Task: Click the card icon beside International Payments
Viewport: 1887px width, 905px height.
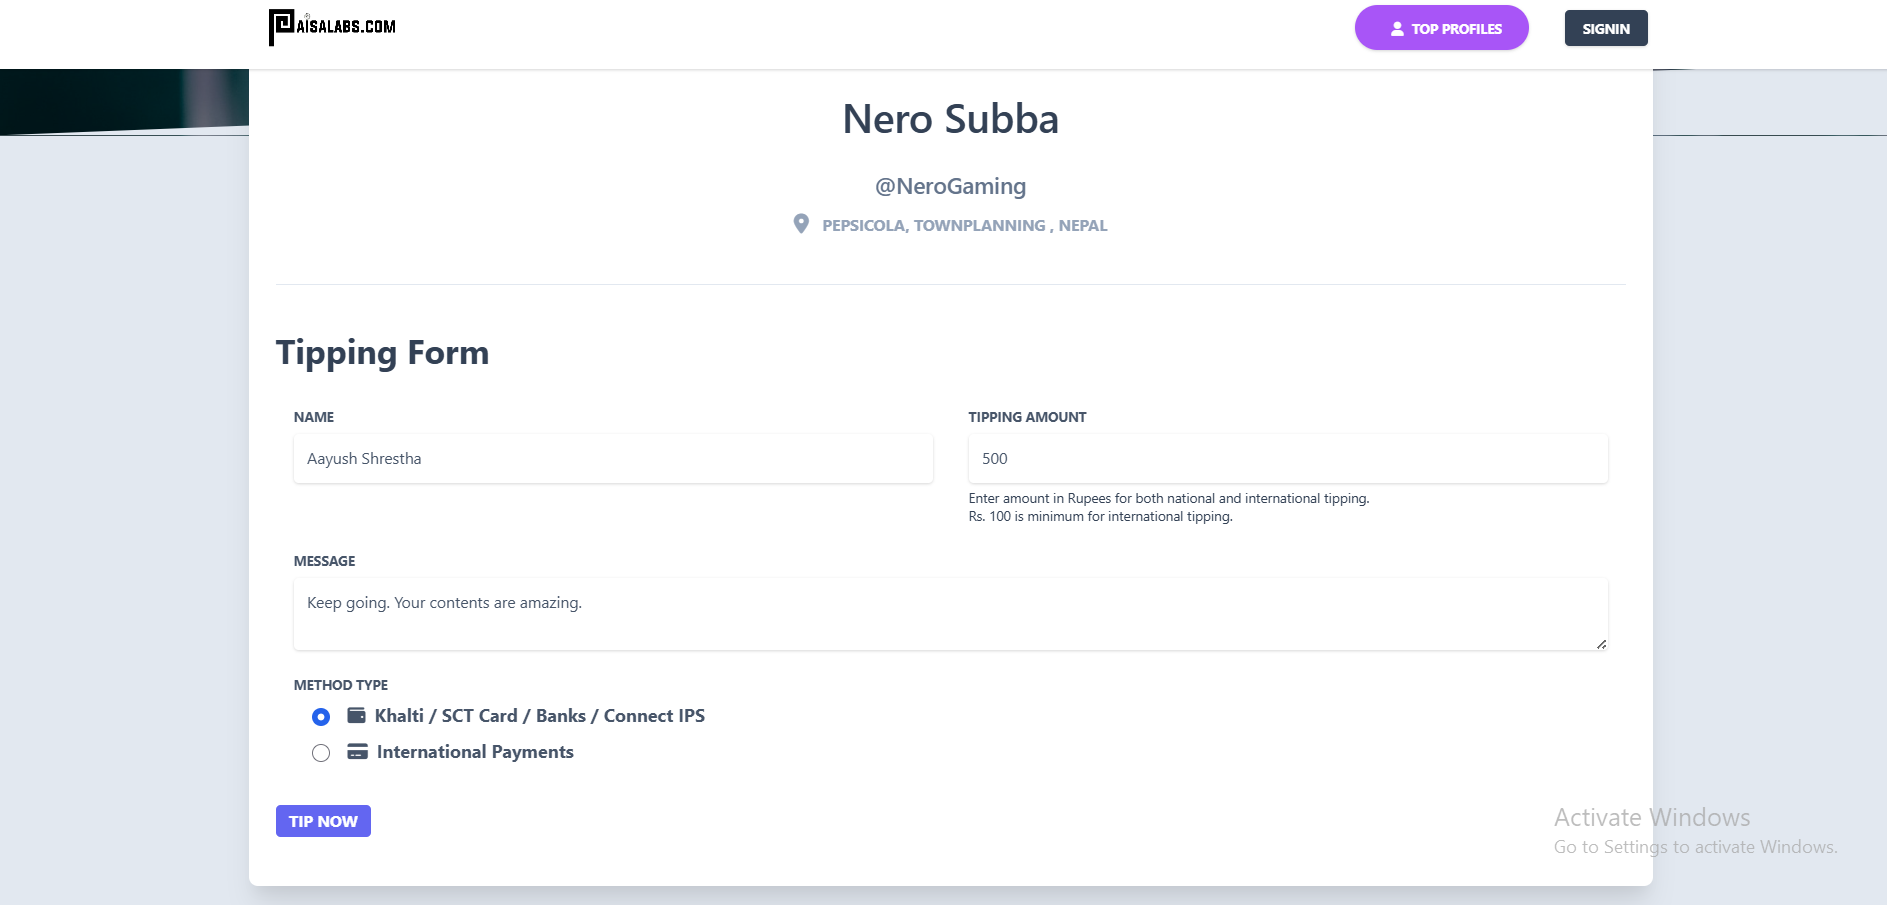Action: tap(357, 751)
